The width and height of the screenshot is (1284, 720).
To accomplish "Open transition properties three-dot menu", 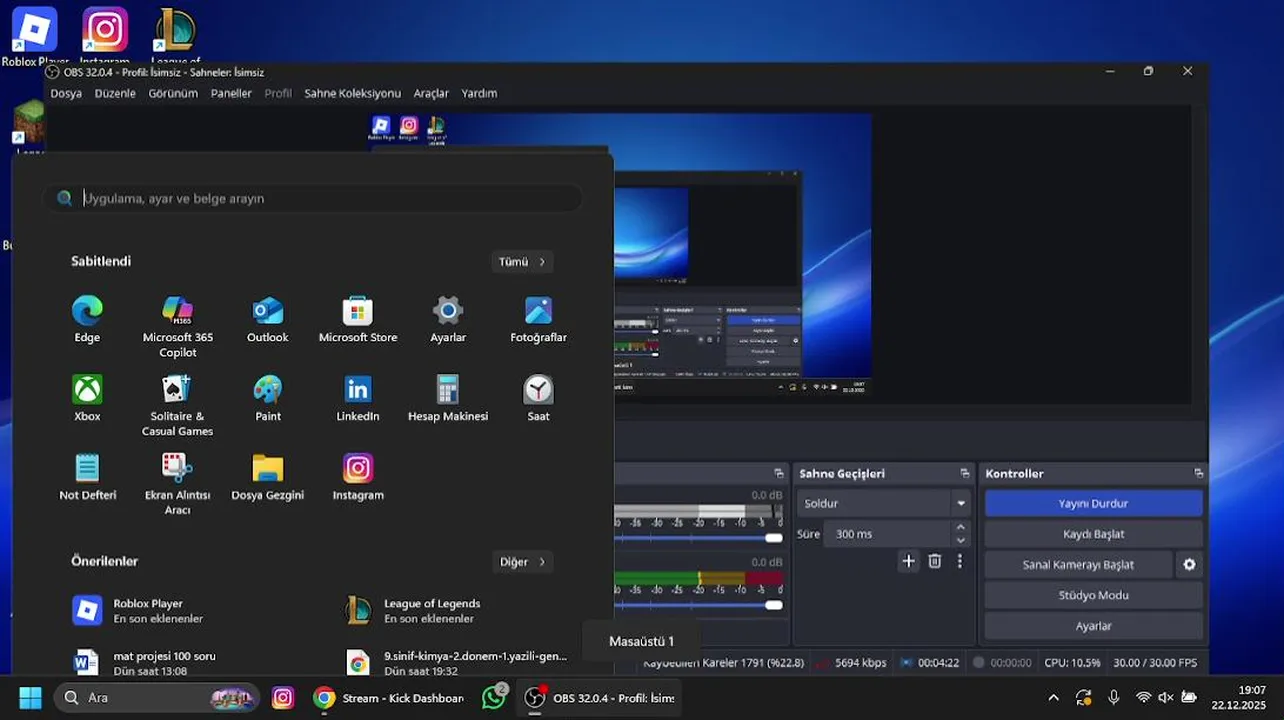I will pyautogui.click(x=959, y=561).
